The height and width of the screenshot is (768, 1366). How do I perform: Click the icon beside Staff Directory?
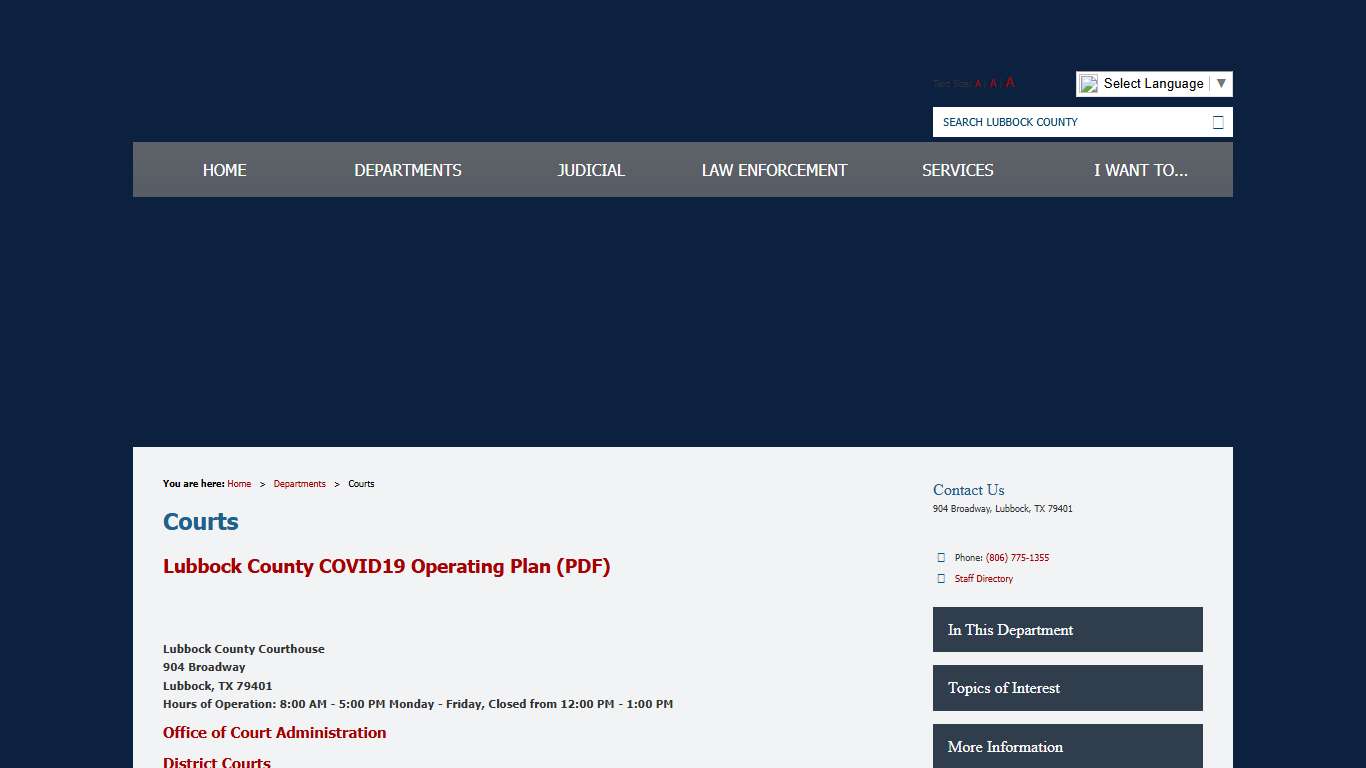click(x=941, y=579)
